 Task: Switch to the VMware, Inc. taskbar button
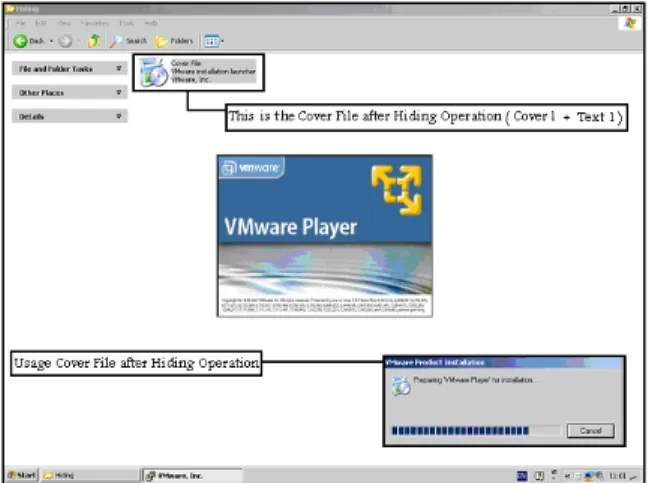tap(193, 475)
